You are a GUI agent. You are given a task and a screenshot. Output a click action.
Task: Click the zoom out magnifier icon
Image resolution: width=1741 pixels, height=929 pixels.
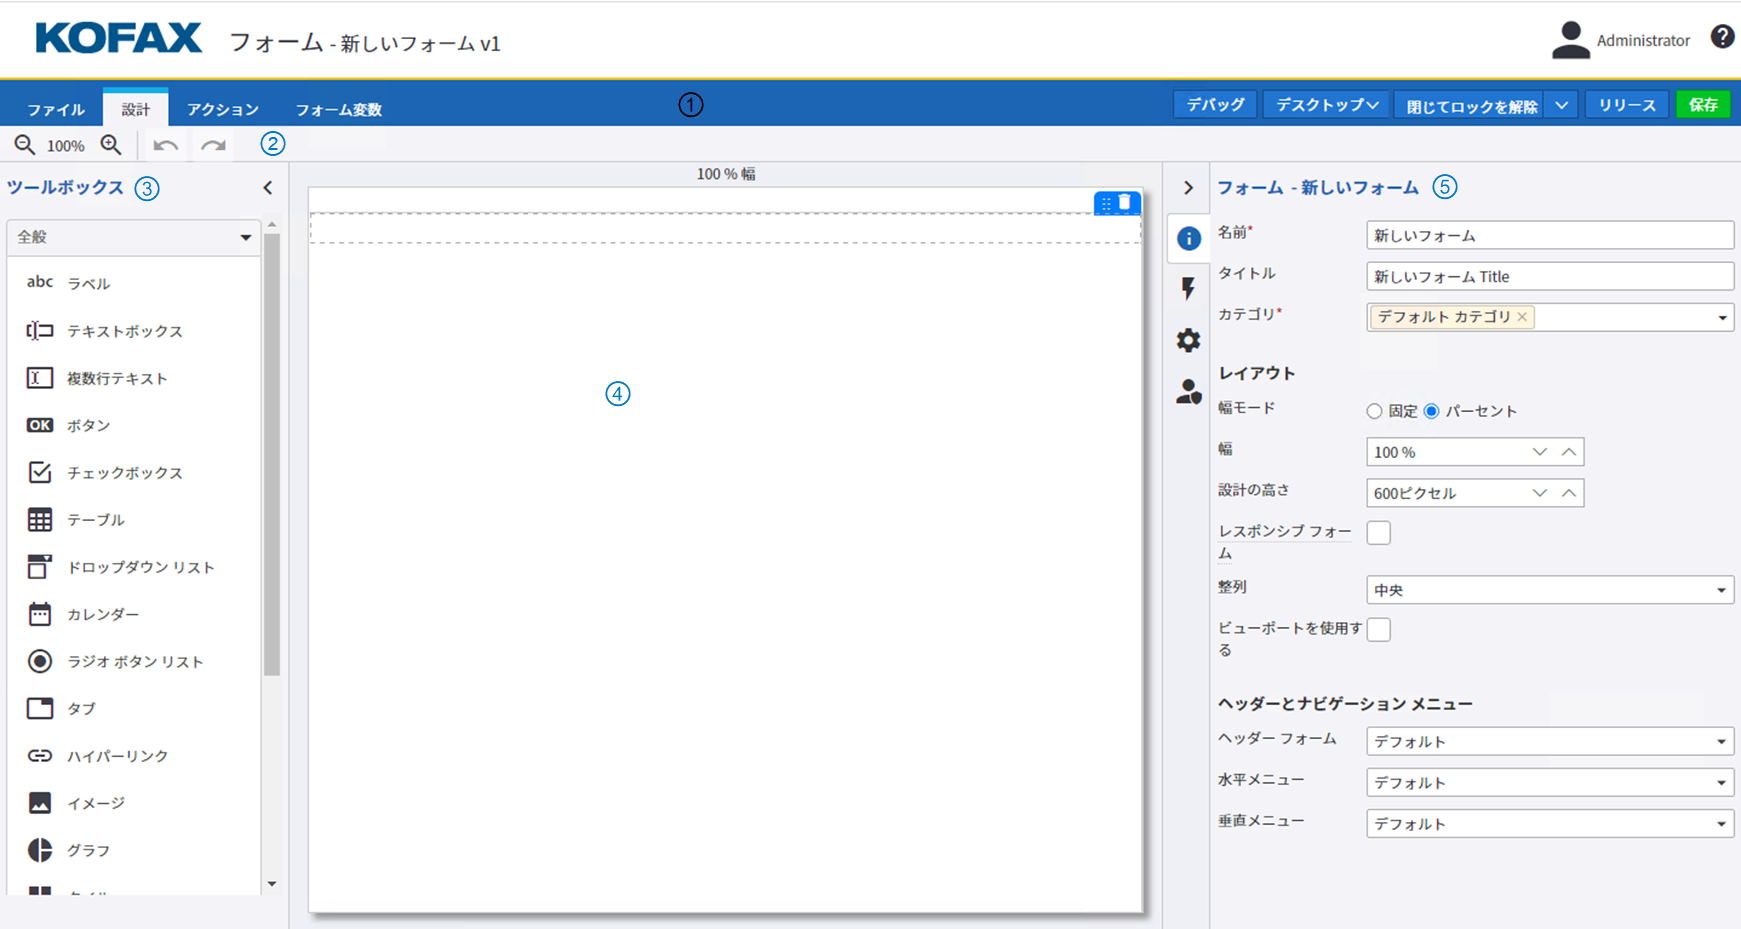24,146
